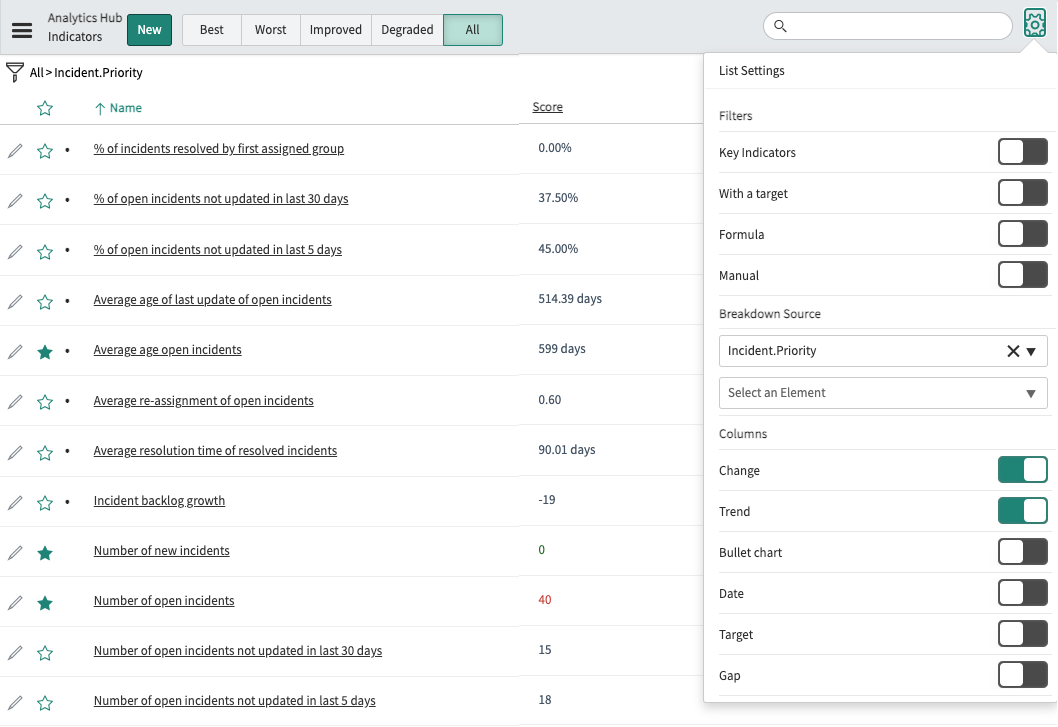Open Incident.Priority breakdown source dropdown arrow
The width and height of the screenshot is (1058, 727).
coord(1031,351)
